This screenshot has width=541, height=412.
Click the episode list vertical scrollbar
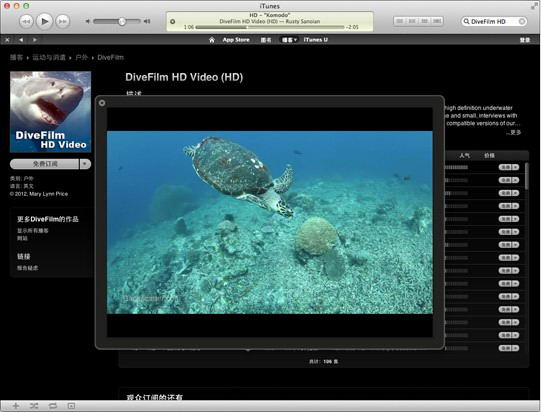[x=527, y=176]
